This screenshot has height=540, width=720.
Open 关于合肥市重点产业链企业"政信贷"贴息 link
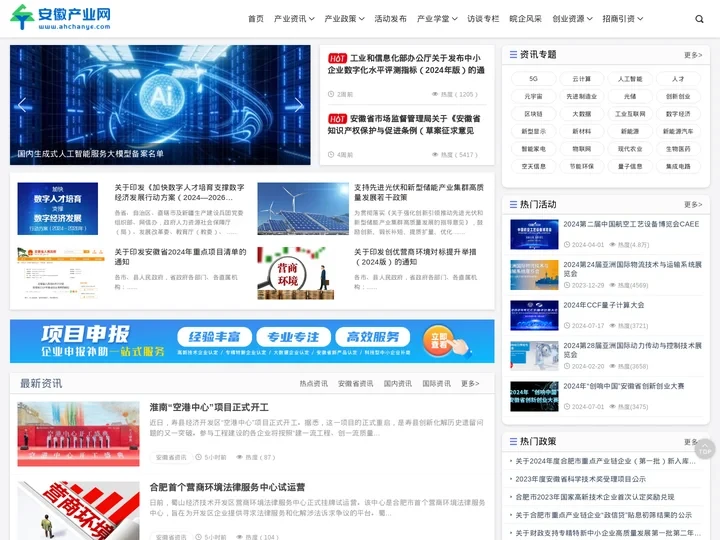(x=603, y=515)
